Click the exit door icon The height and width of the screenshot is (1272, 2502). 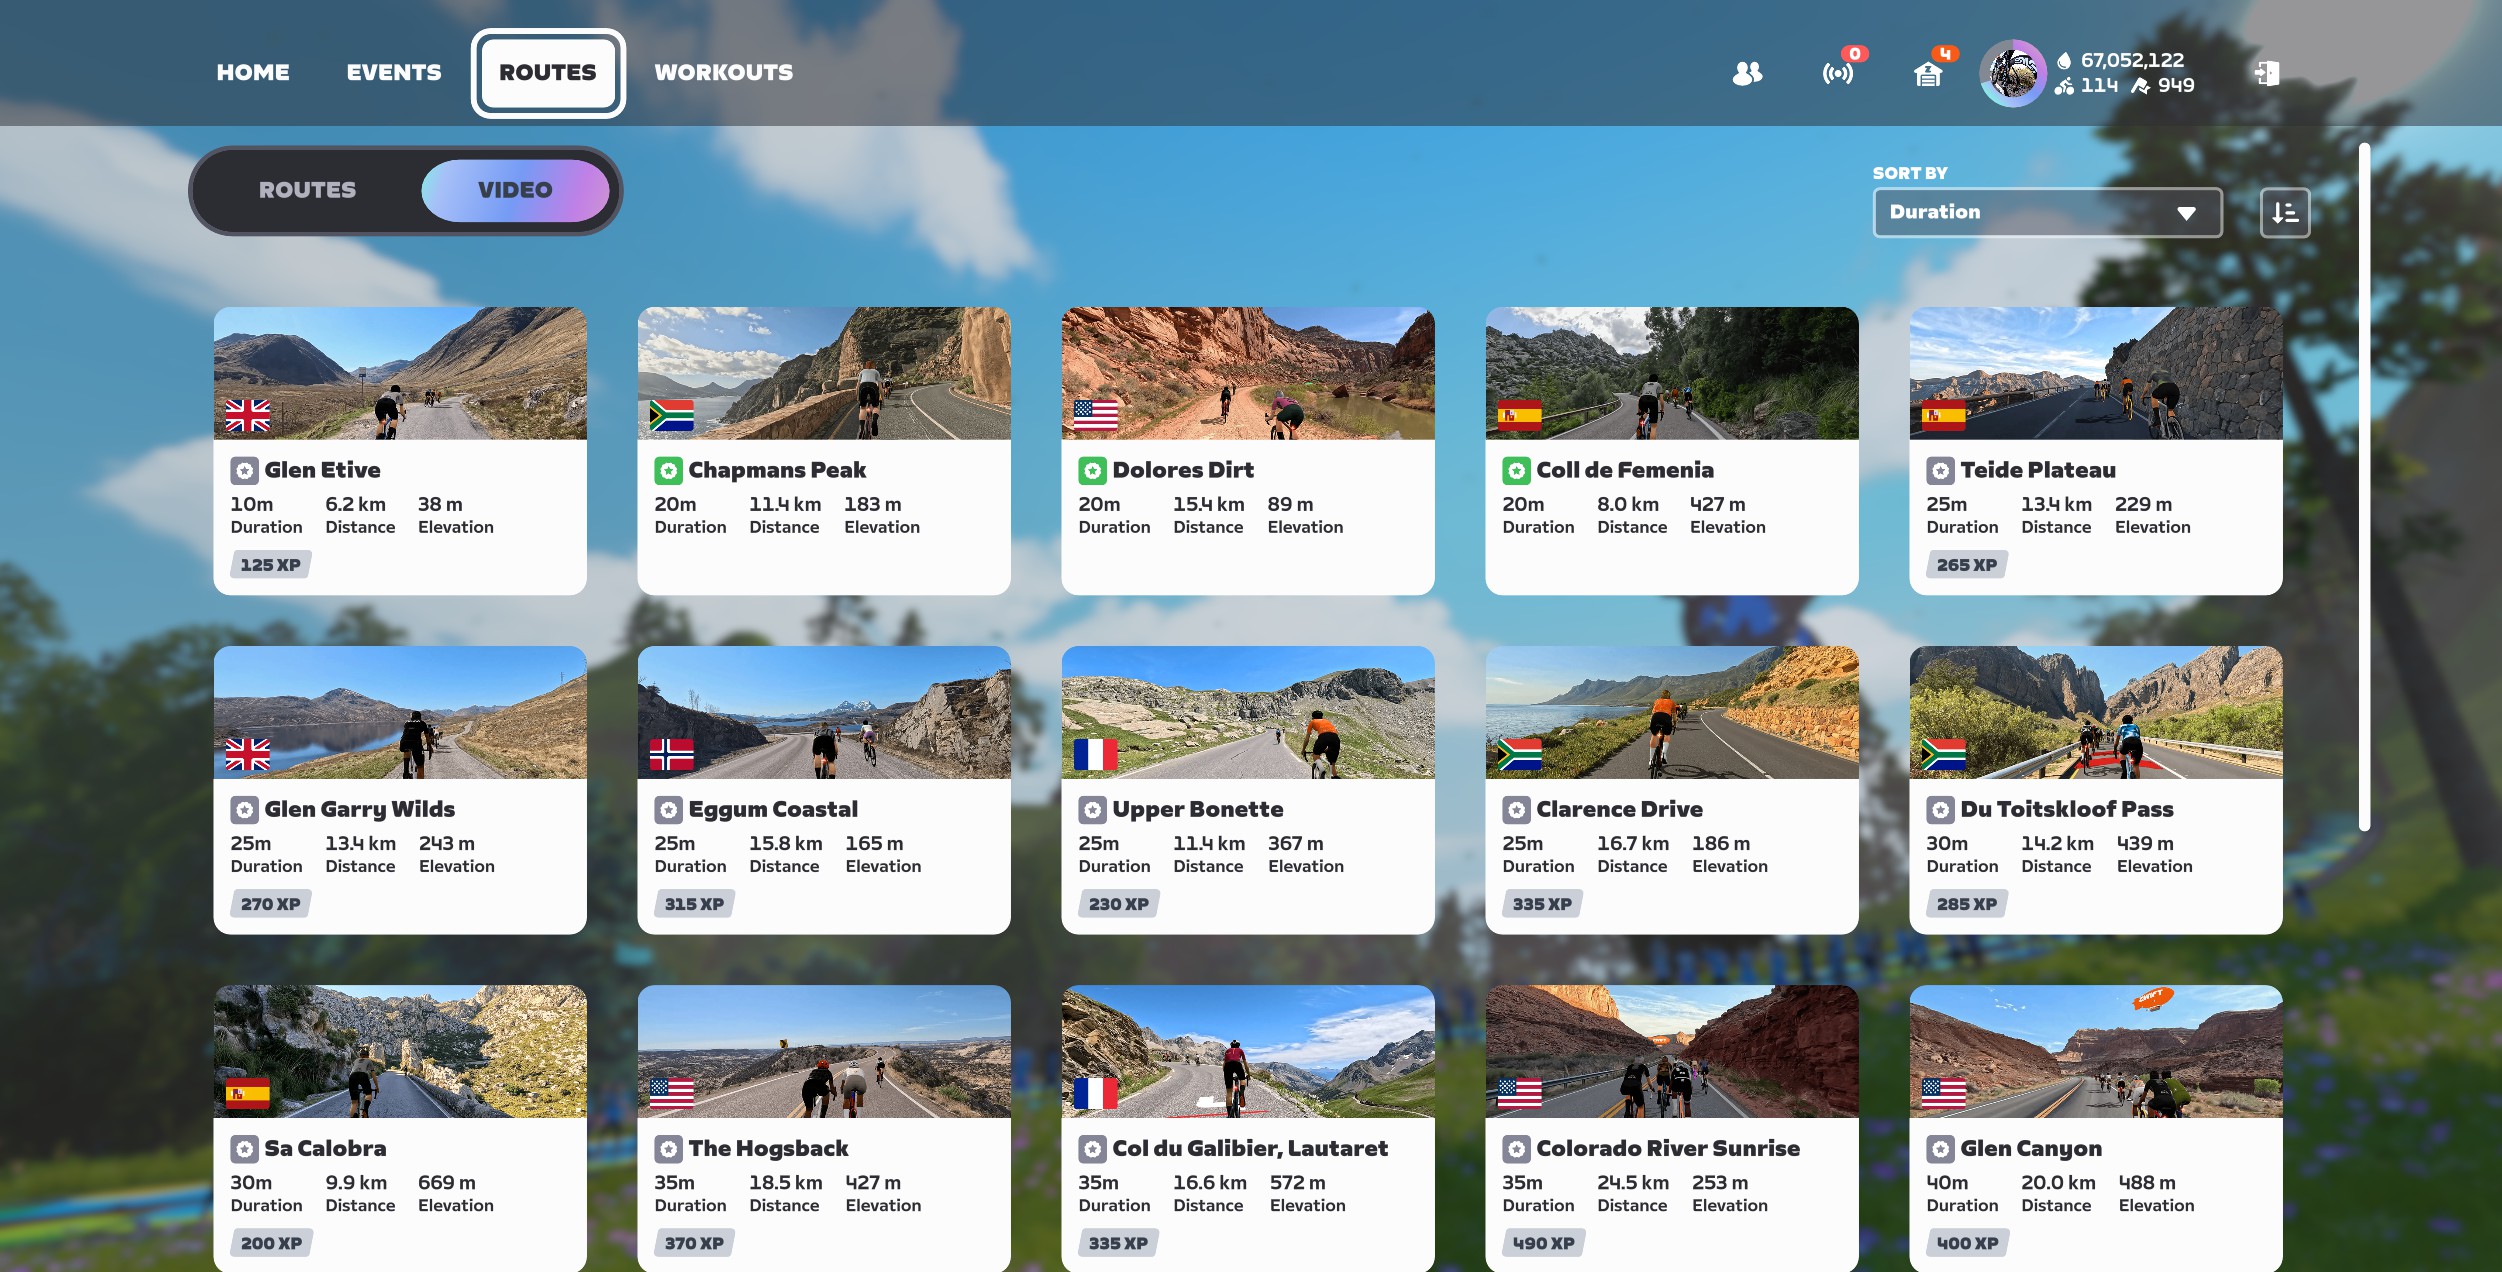tap(2267, 73)
